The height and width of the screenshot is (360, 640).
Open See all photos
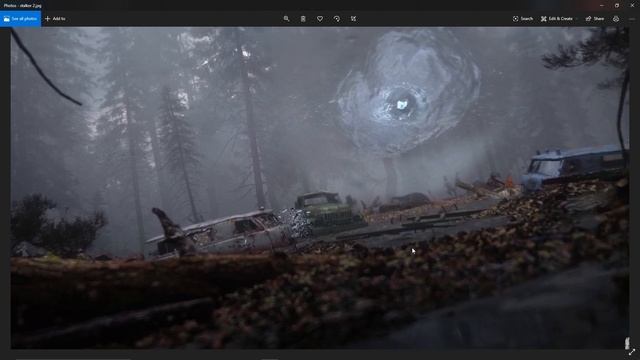[20, 19]
